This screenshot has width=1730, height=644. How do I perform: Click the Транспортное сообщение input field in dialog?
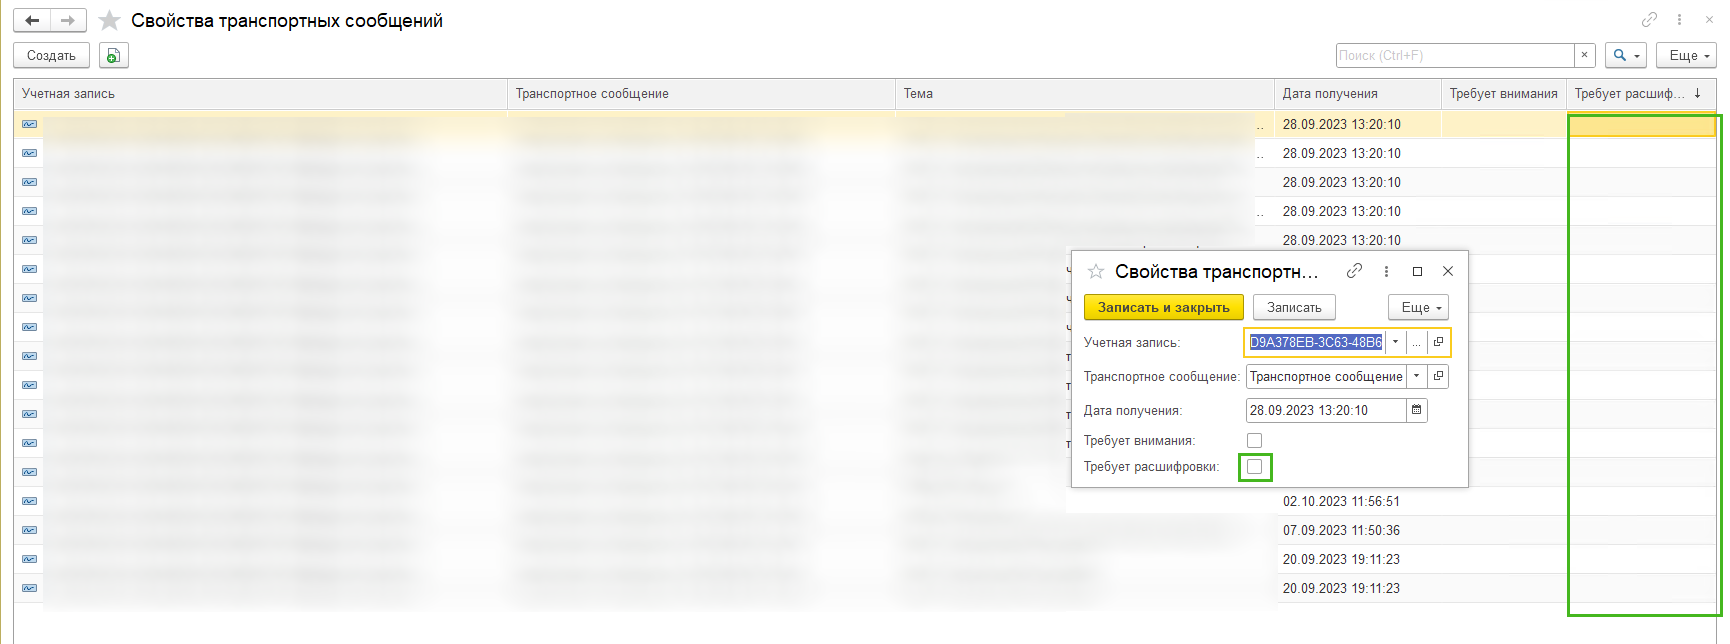pyautogui.click(x=1327, y=377)
